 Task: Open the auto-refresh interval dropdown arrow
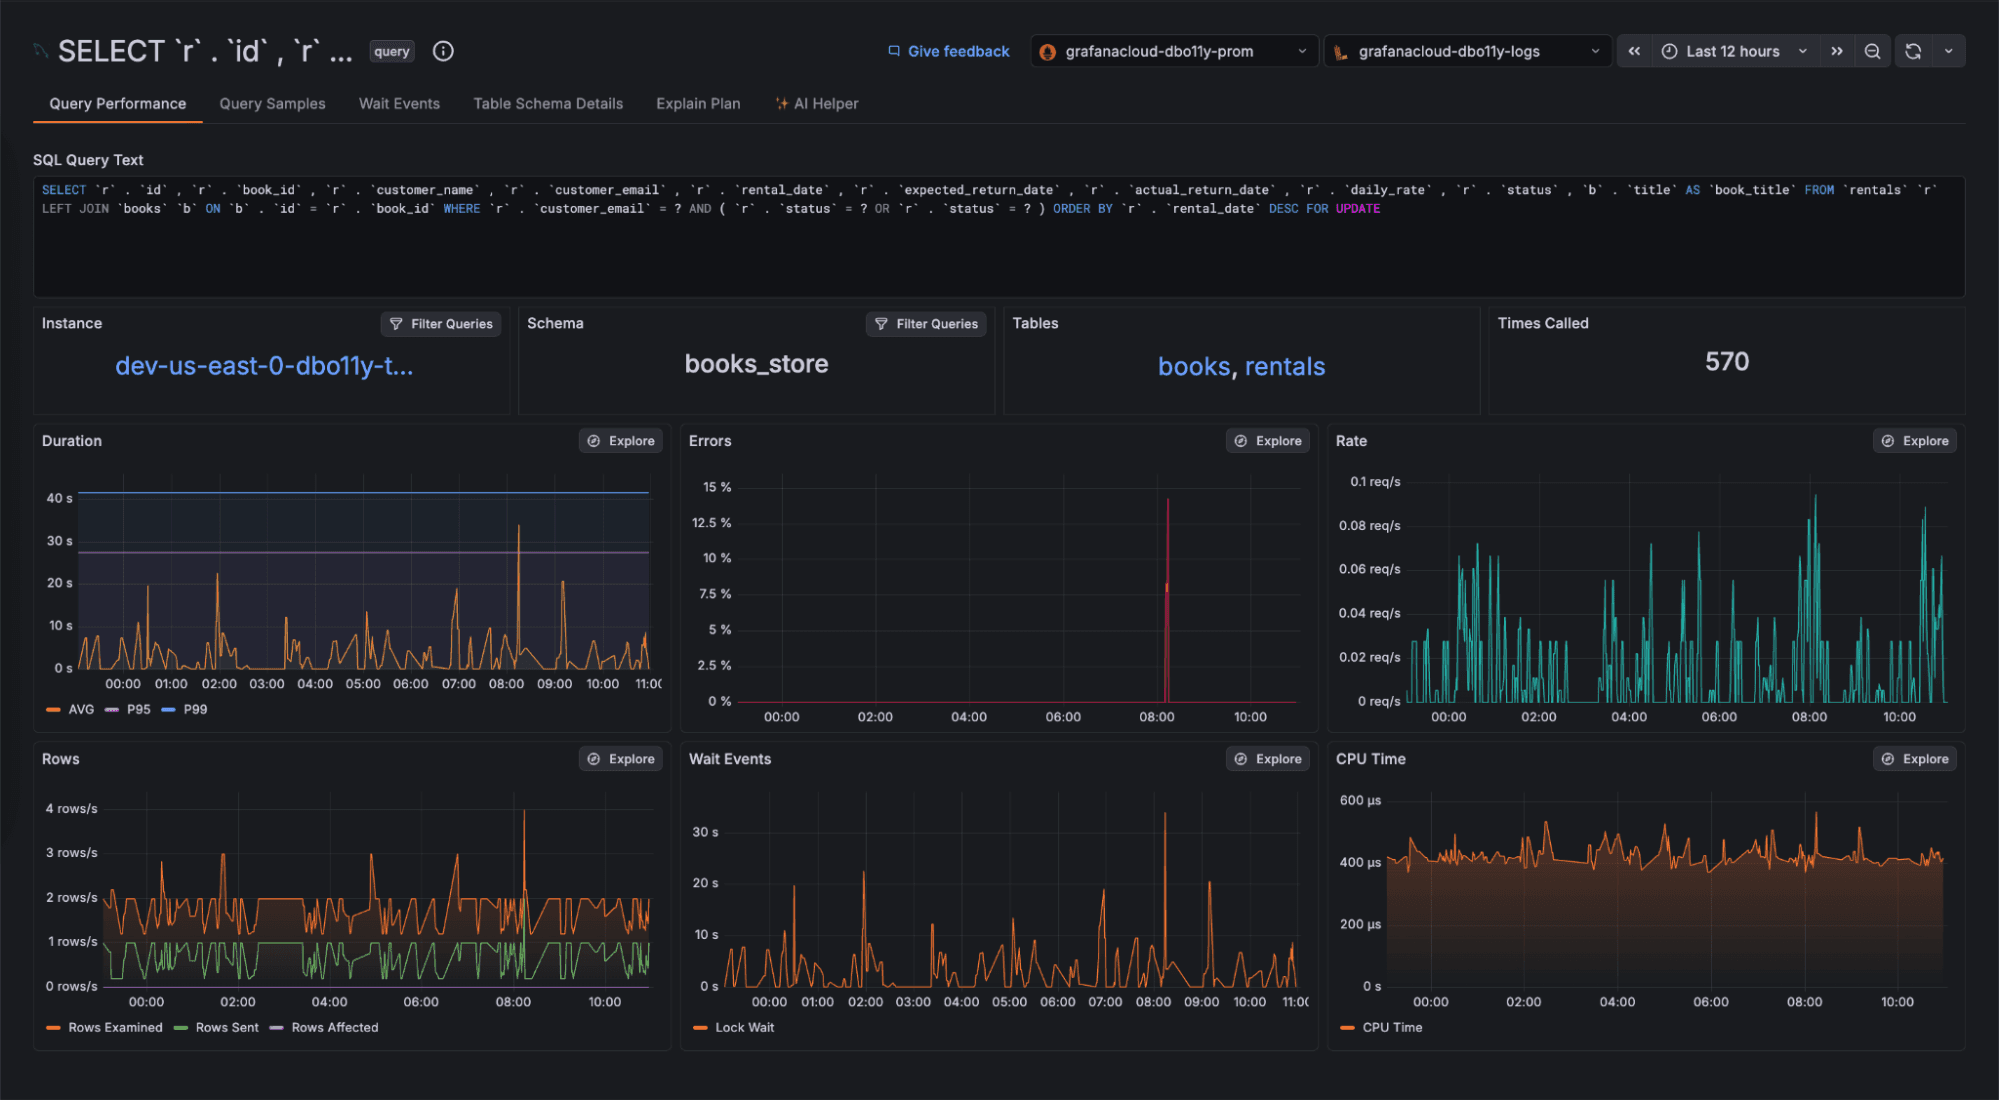(1948, 50)
